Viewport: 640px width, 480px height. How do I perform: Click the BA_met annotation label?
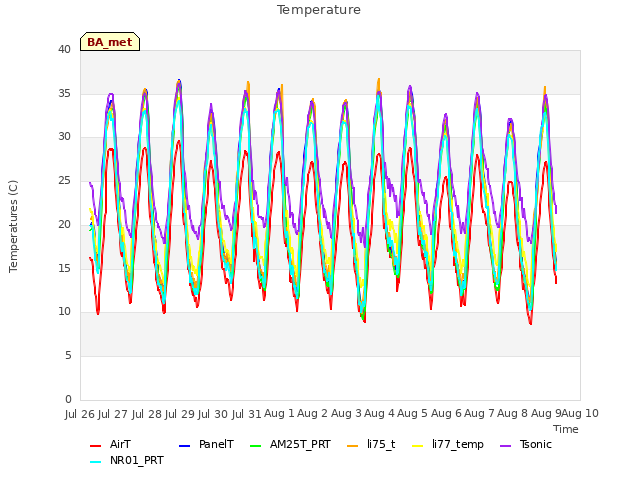[110, 42]
